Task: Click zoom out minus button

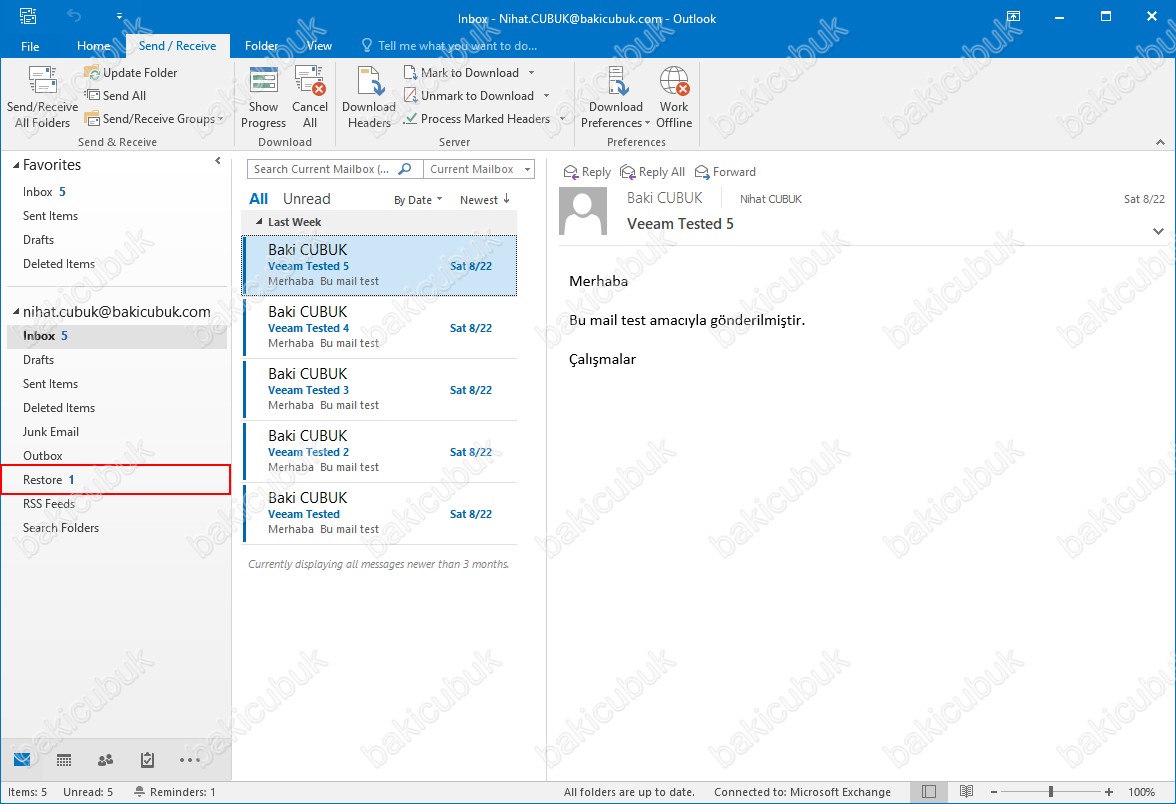Action: [994, 792]
